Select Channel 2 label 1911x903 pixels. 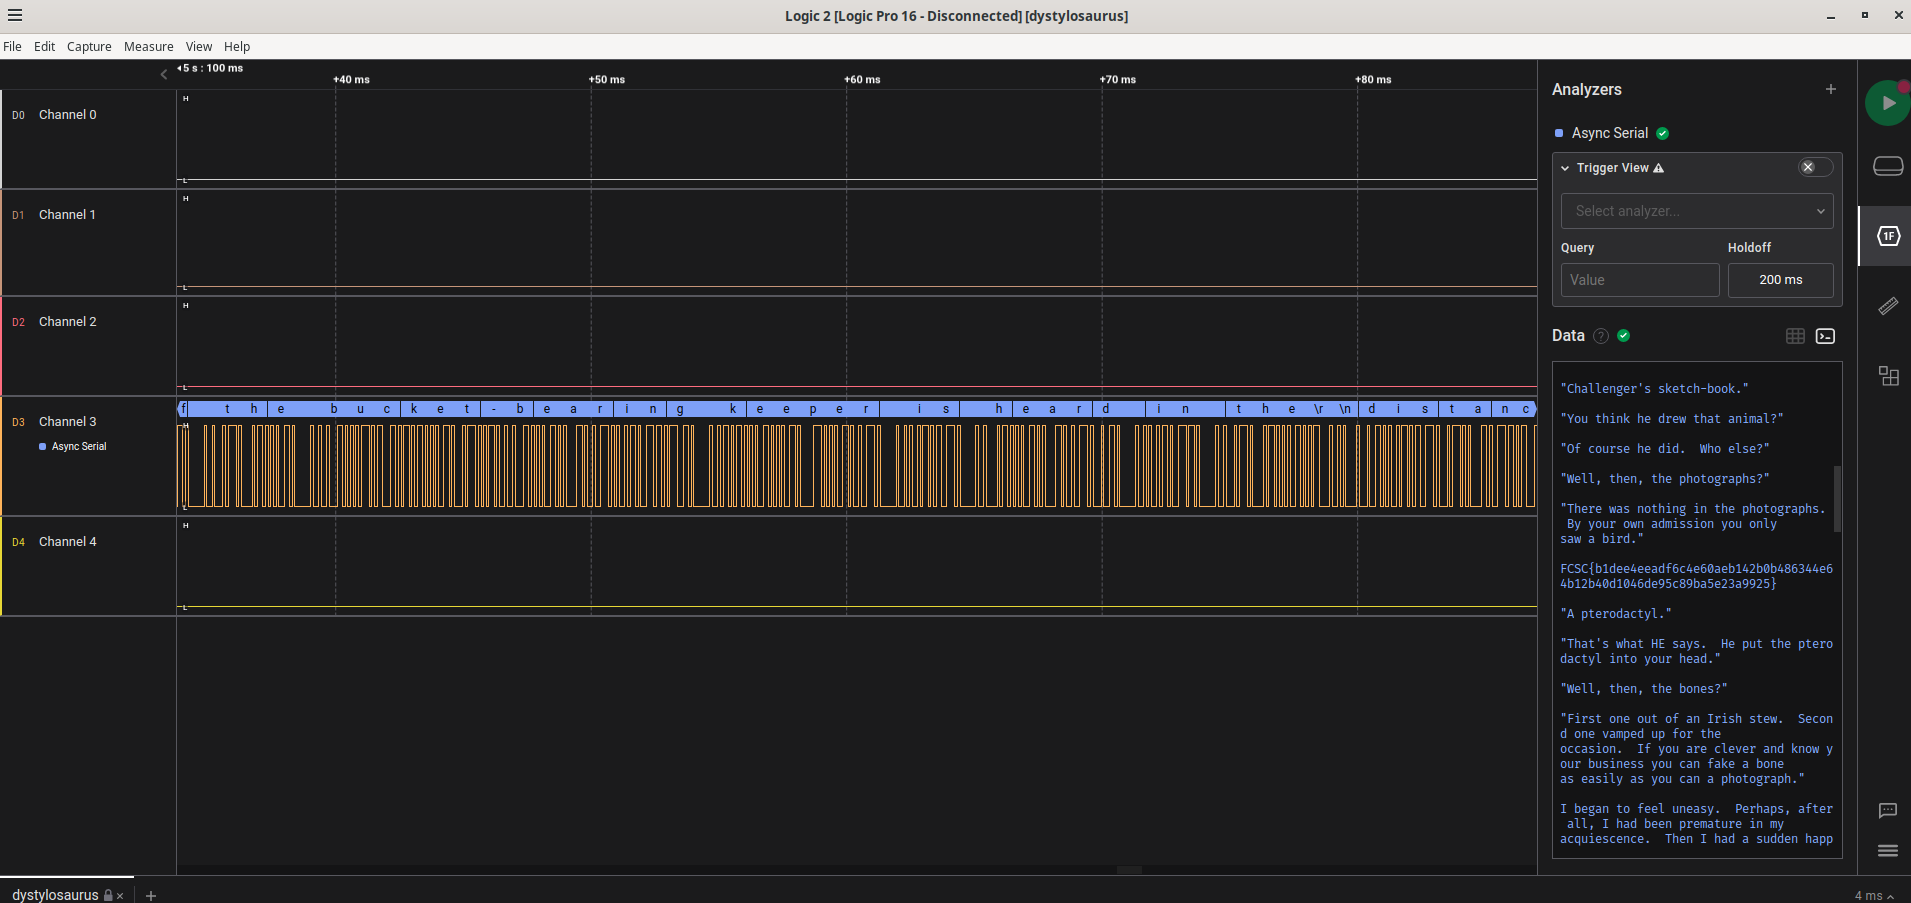click(68, 322)
